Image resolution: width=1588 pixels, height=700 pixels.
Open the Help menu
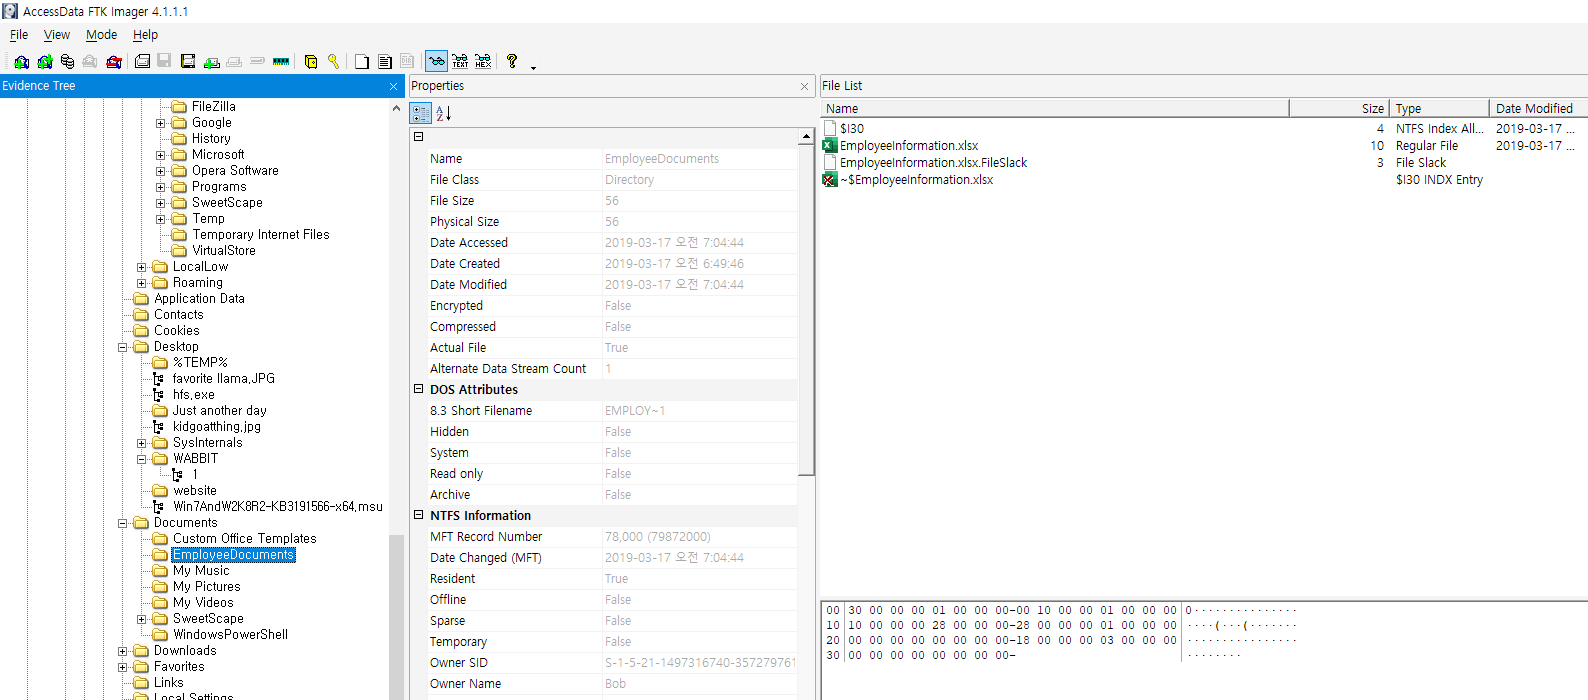[x=145, y=34]
